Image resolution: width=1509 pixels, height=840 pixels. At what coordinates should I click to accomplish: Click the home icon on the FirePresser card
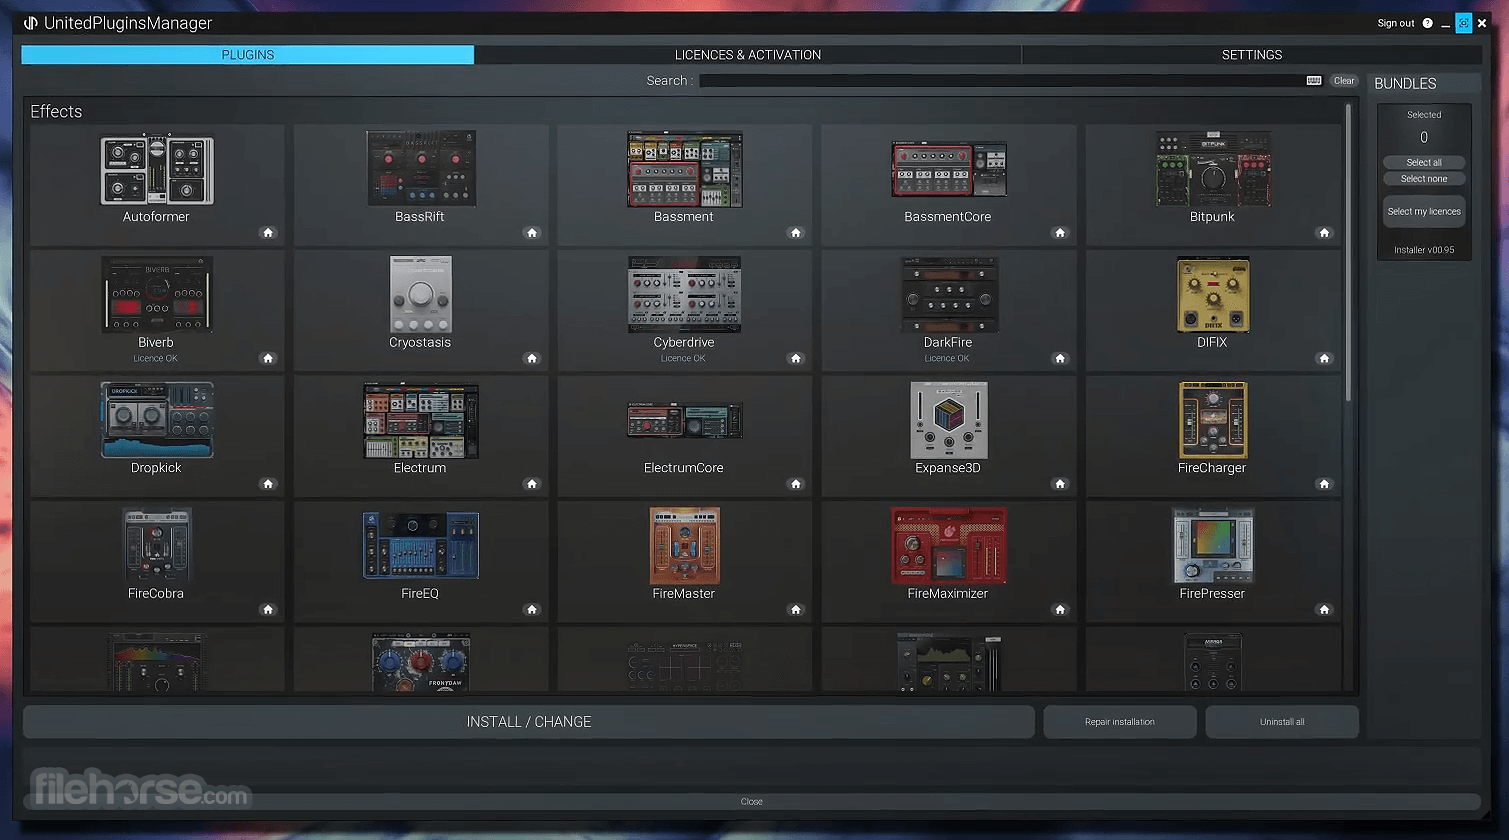[1324, 609]
